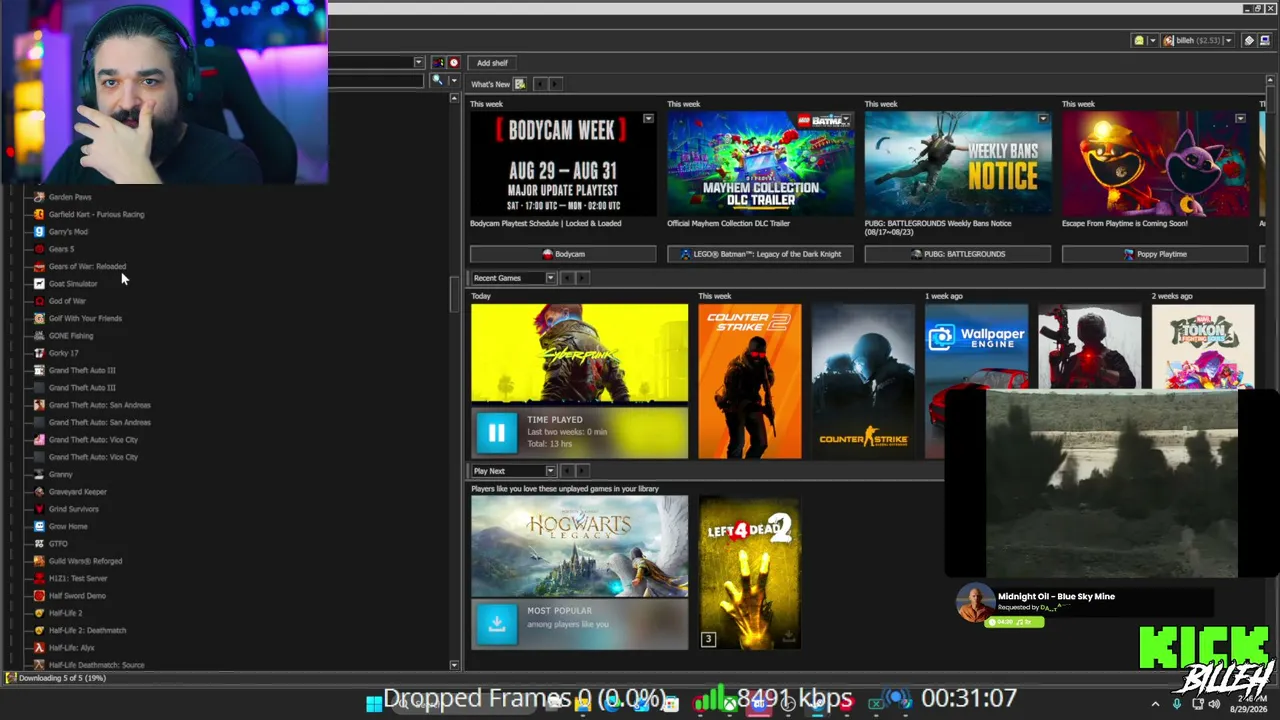
Task: Click the Big Picture mode monitor icon
Action: 1265,41
